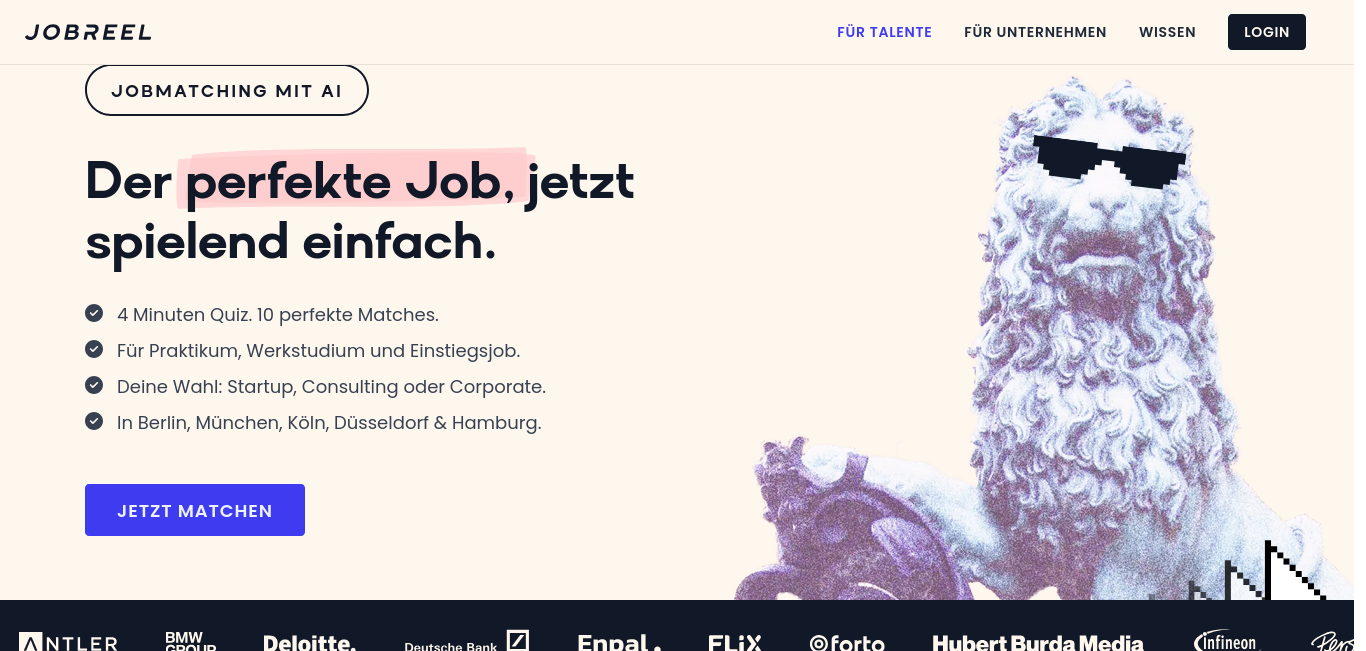Click the Hubert Burda Media logo
The image size is (1366, 651).
(x=1038, y=642)
